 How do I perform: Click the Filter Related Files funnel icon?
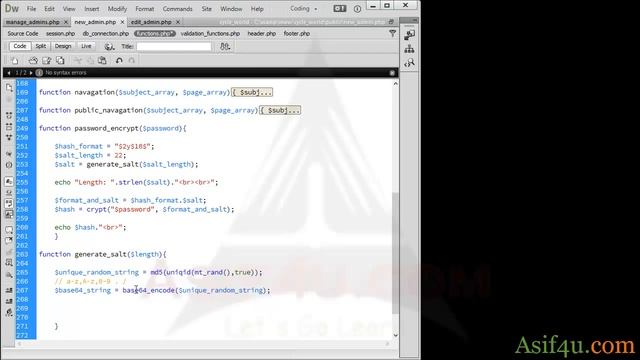pos(393,33)
